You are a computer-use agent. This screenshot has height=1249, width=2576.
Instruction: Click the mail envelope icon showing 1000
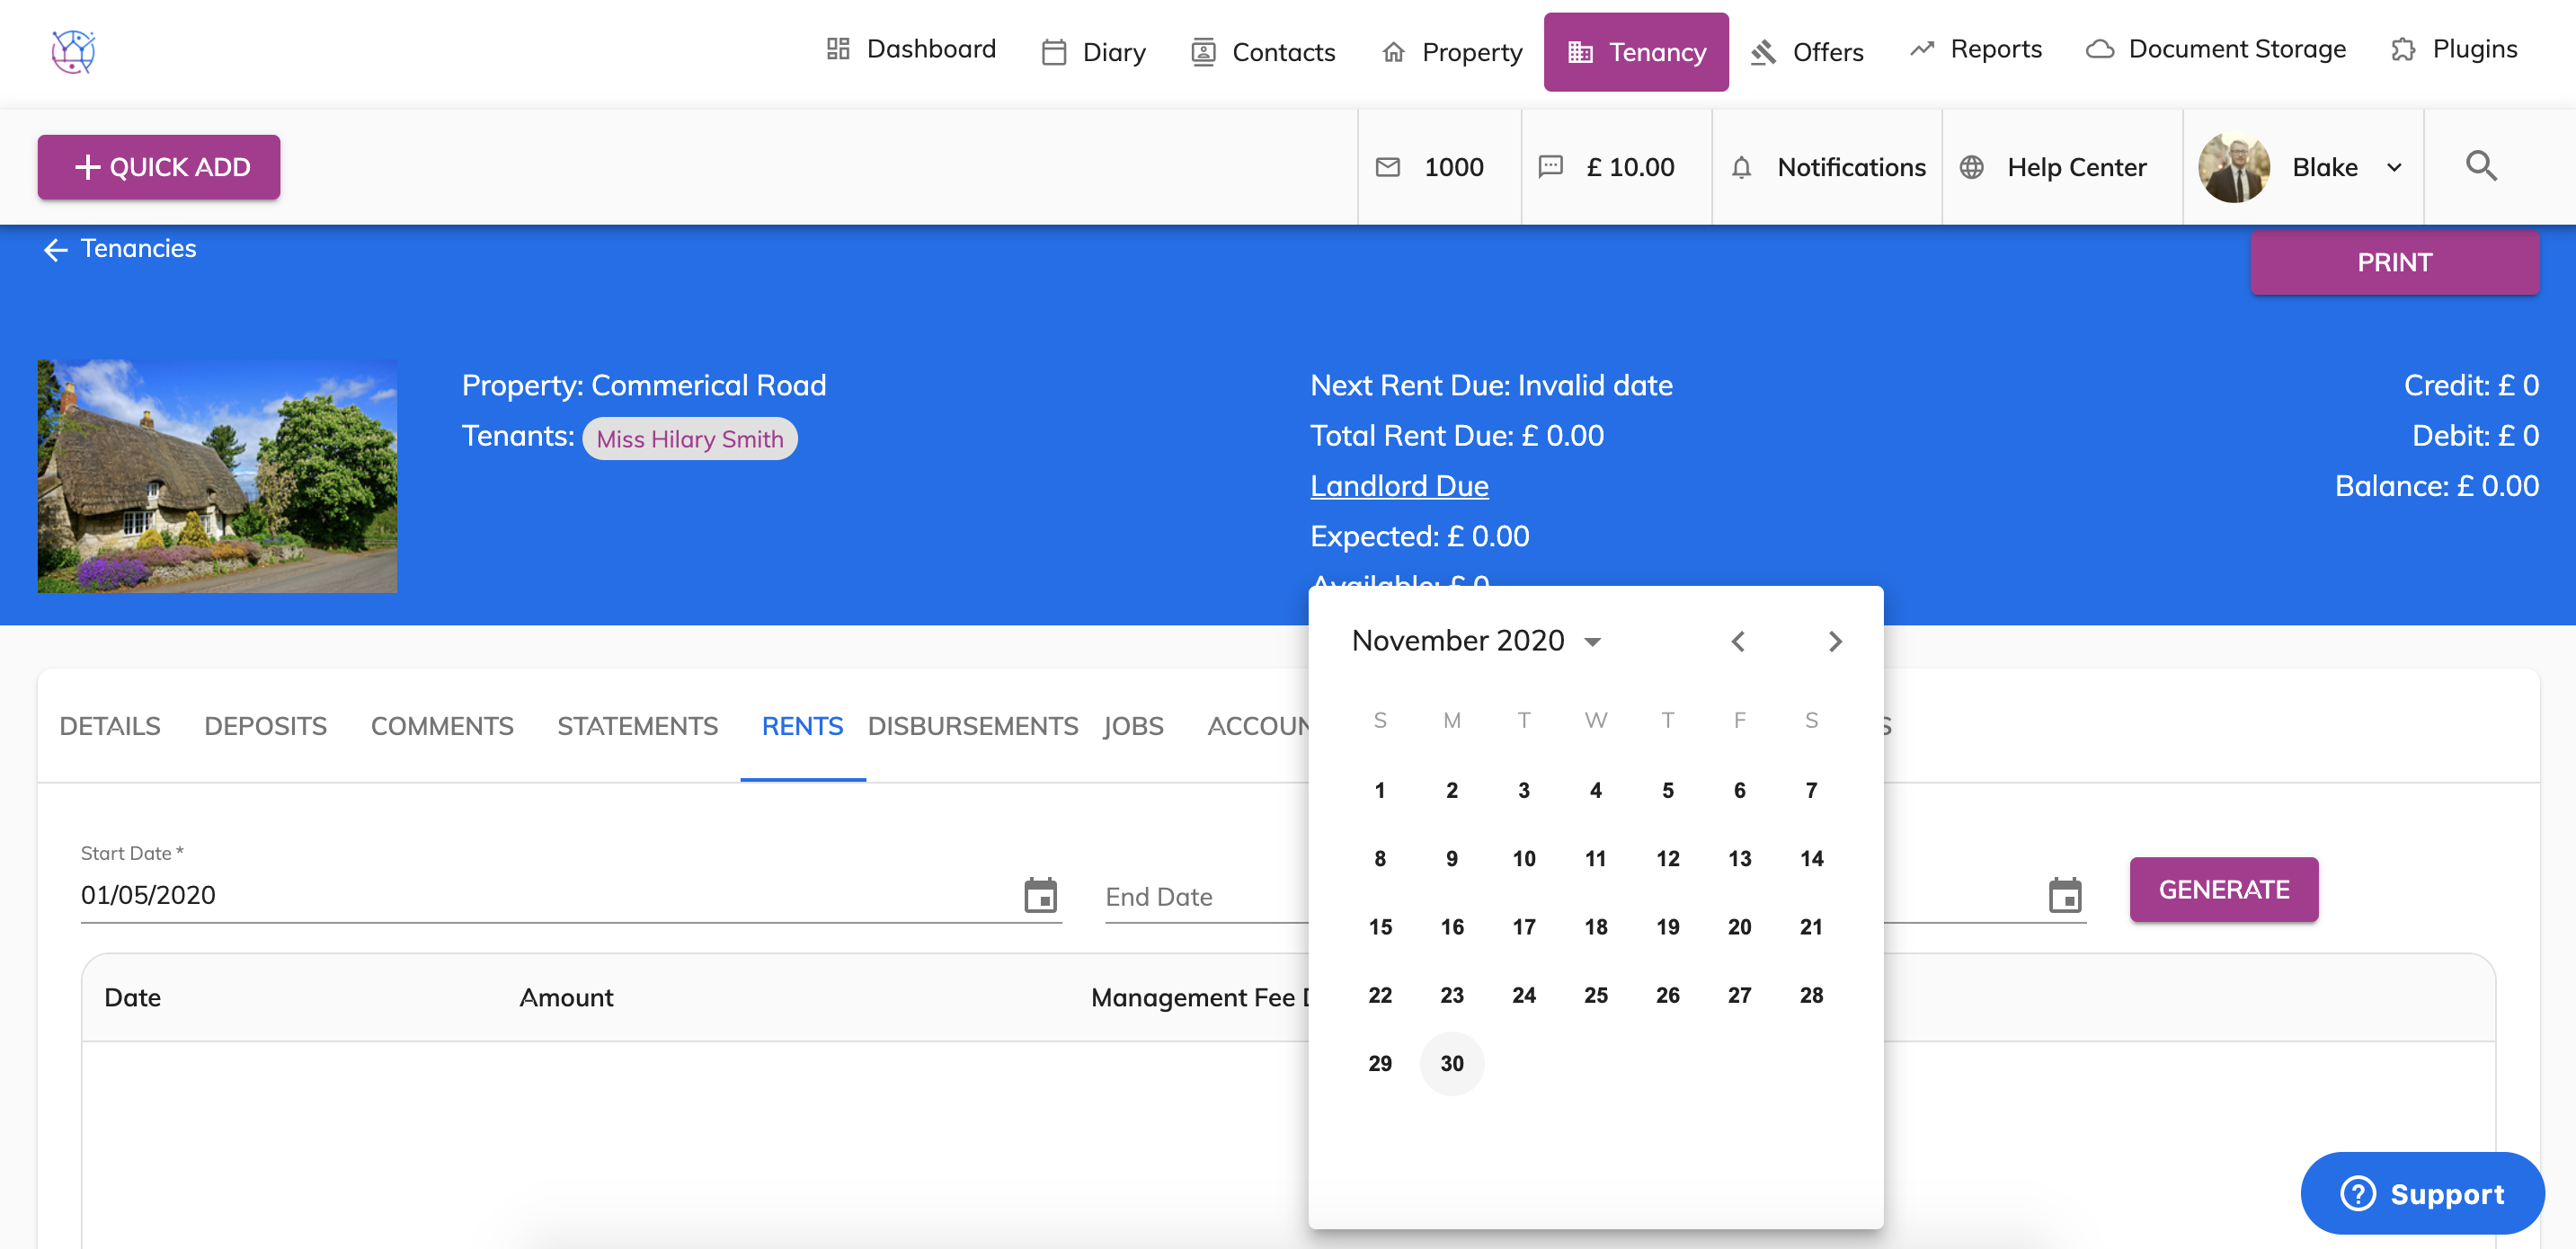point(1388,167)
